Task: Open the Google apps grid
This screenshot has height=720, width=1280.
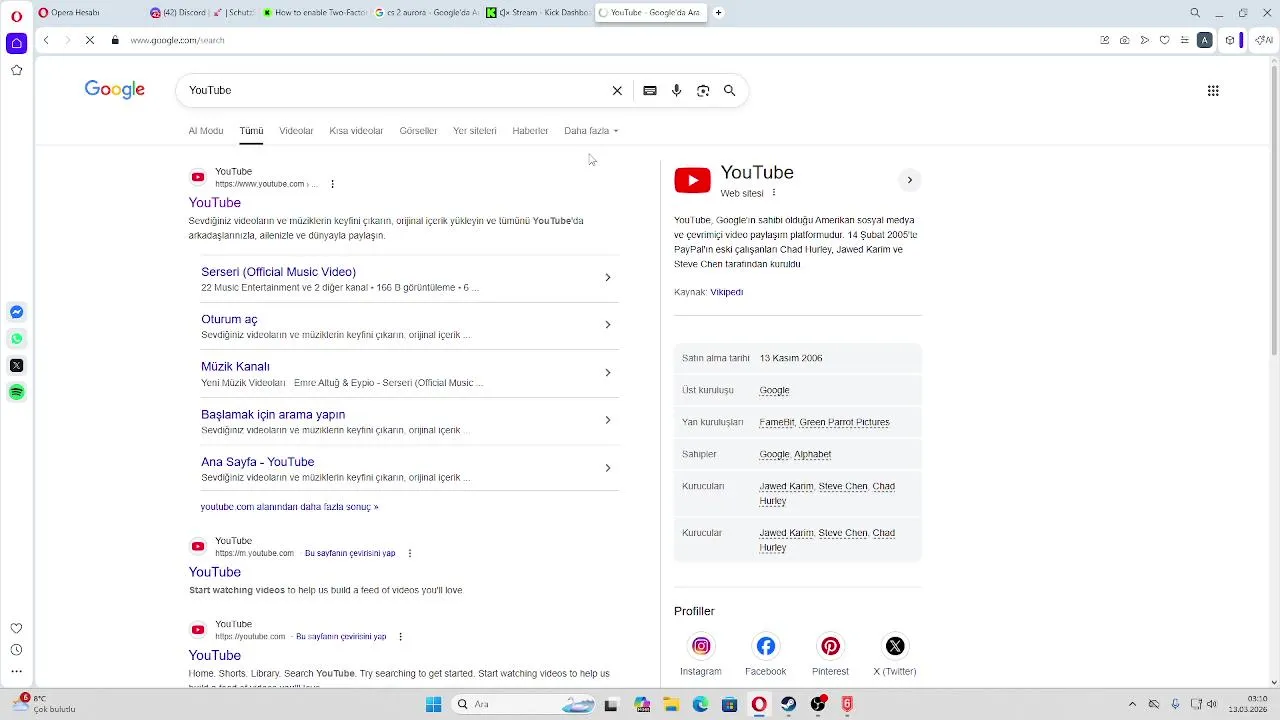Action: click(x=1213, y=90)
